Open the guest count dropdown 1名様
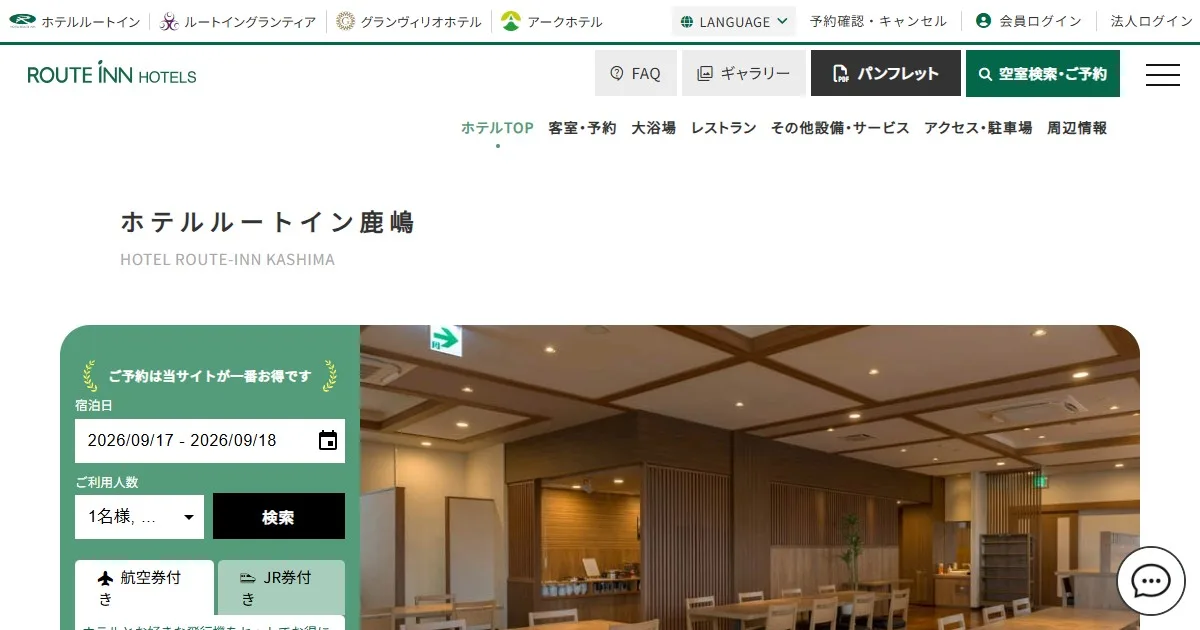The image size is (1200, 630). [139, 517]
